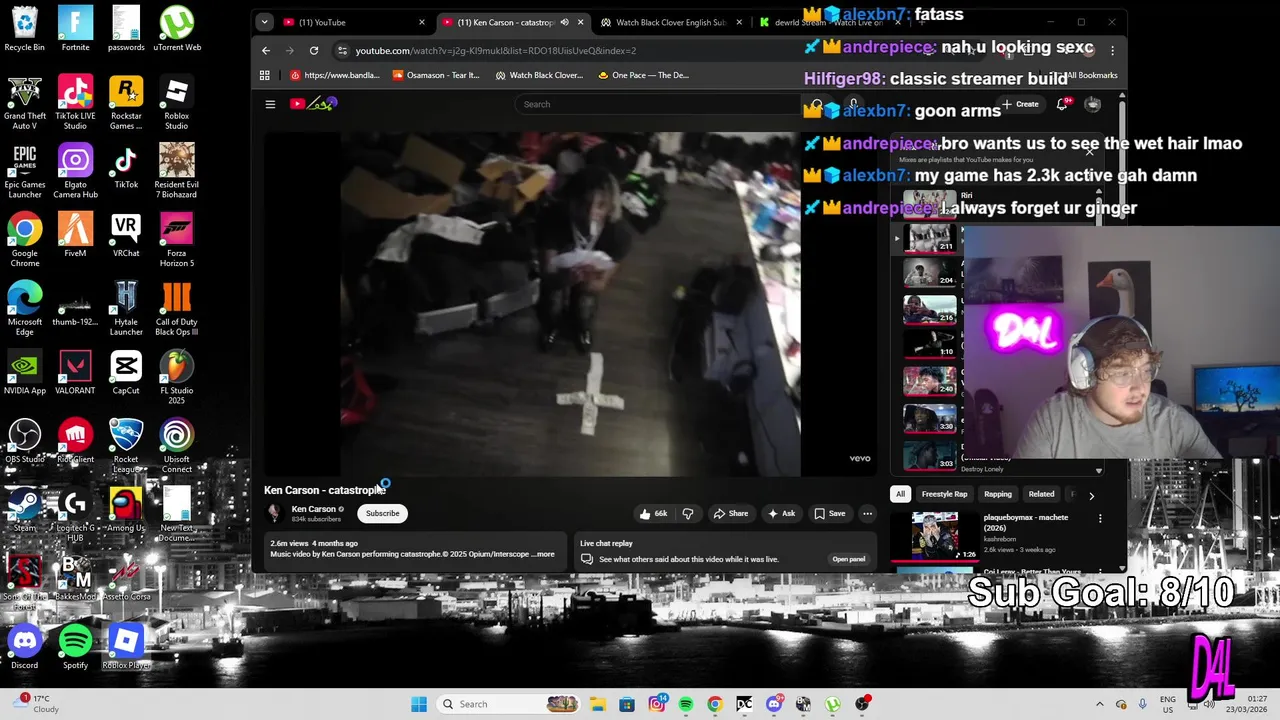Launch Fortnite from the desktop
1280x720 pixels.
pyautogui.click(x=75, y=28)
